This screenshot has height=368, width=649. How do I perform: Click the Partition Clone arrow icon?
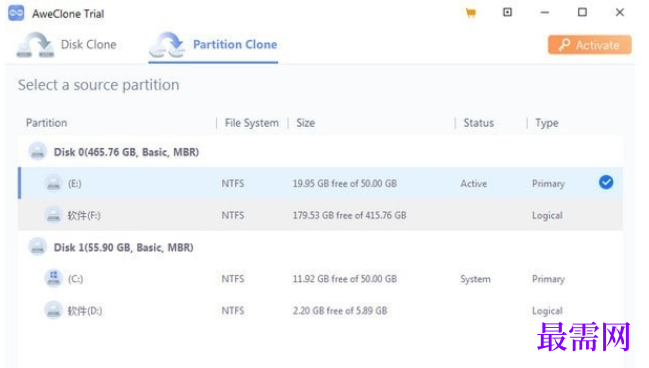pyautogui.click(x=167, y=45)
